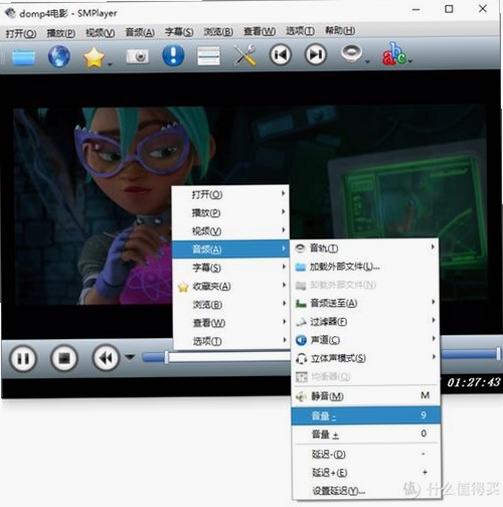Open 播放(P) in the menu bar

[x=61, y=33]
